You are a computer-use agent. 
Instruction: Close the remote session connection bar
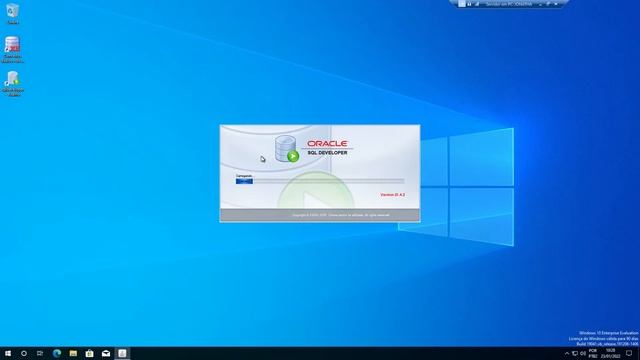click(556, 4)
